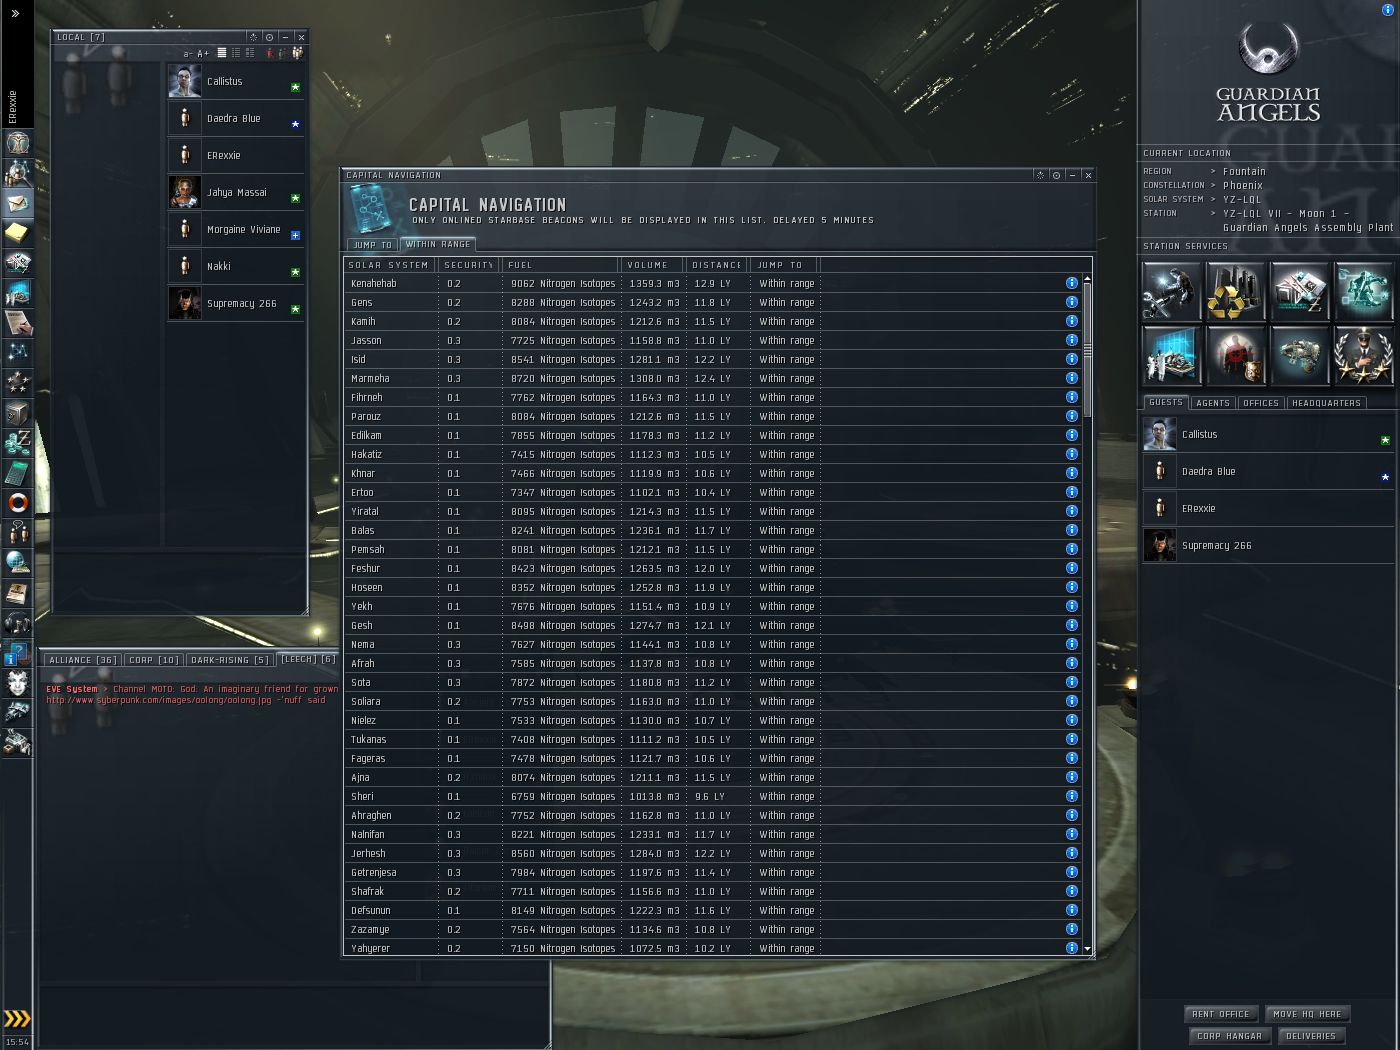Screen dimensions: 1400x1050
Task: Sort the list by Distance column header
Action: (717, 265)
